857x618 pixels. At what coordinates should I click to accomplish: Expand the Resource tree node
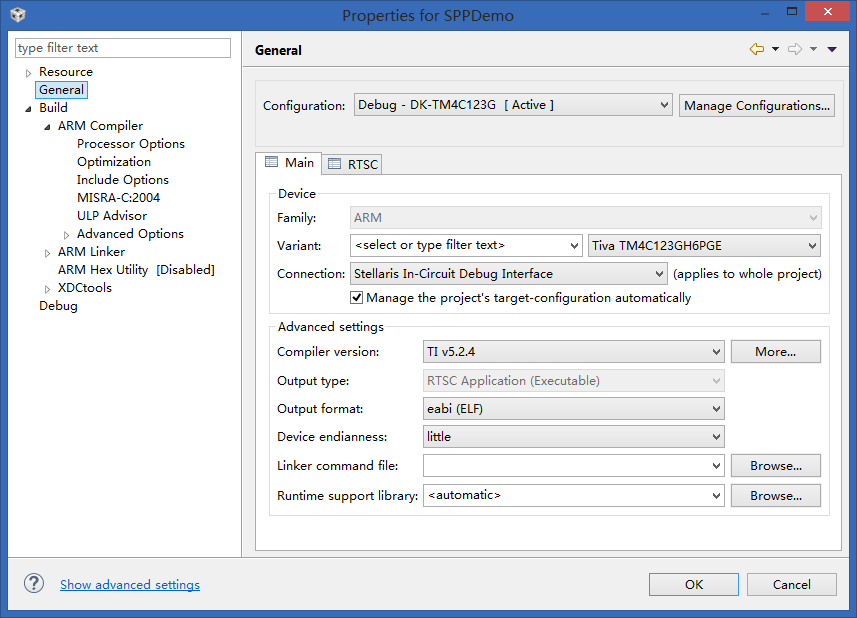[x=28, y=72]
